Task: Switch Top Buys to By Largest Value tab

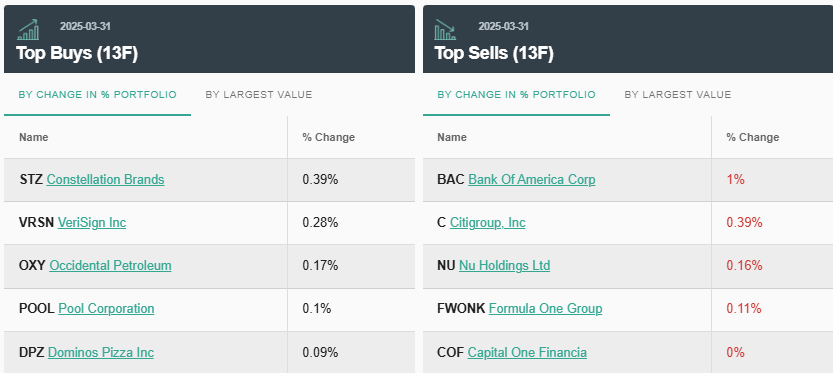Action: (259, 95)
